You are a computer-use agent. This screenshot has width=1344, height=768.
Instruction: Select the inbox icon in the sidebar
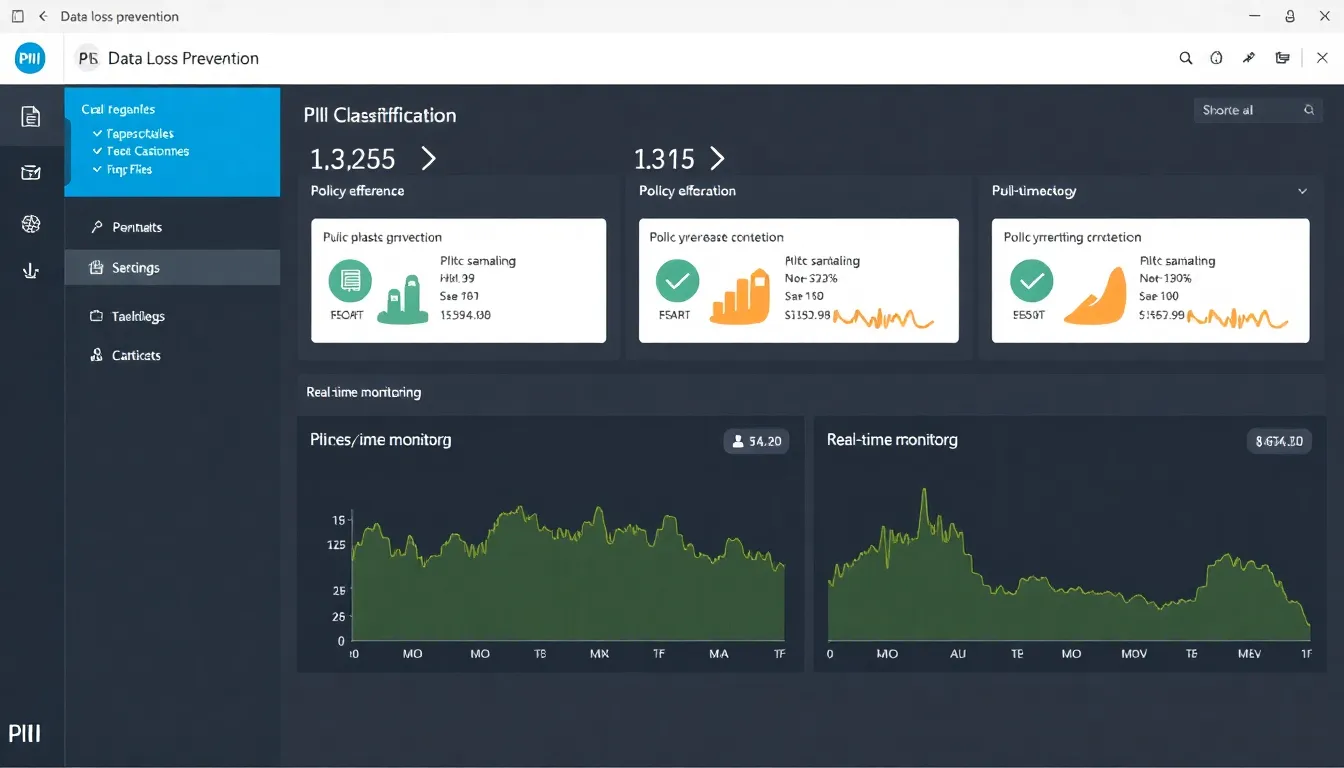tap(30, 171)
